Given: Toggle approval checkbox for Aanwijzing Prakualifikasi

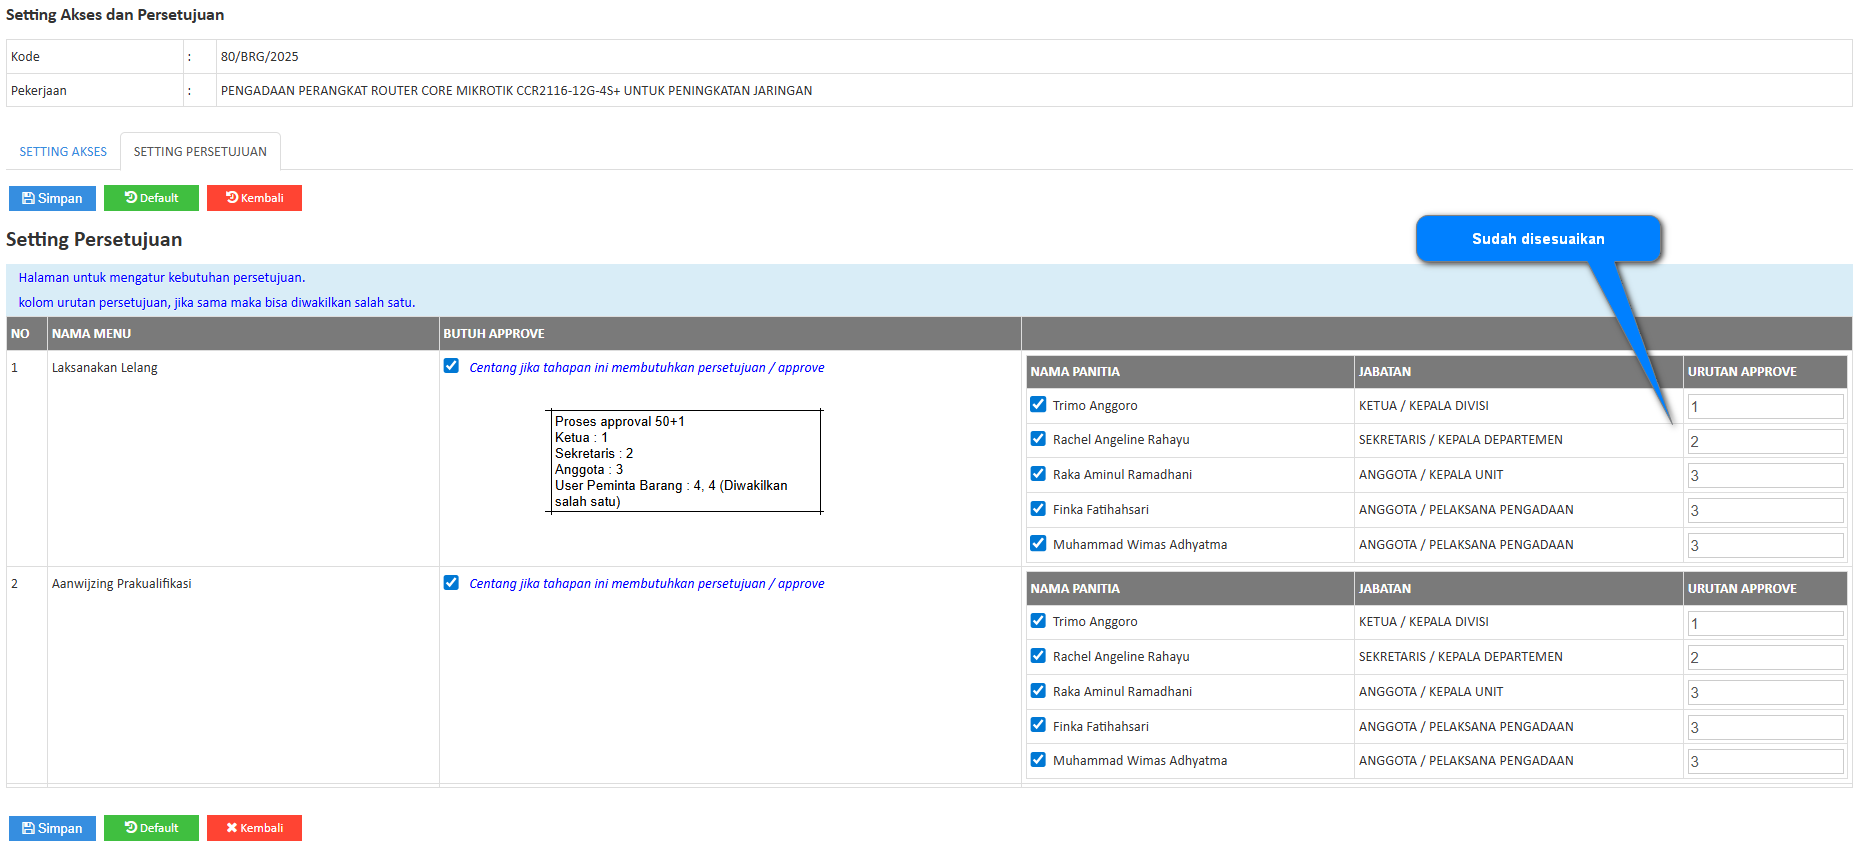Looking at the screenshot, I should [x=451, y=583].
